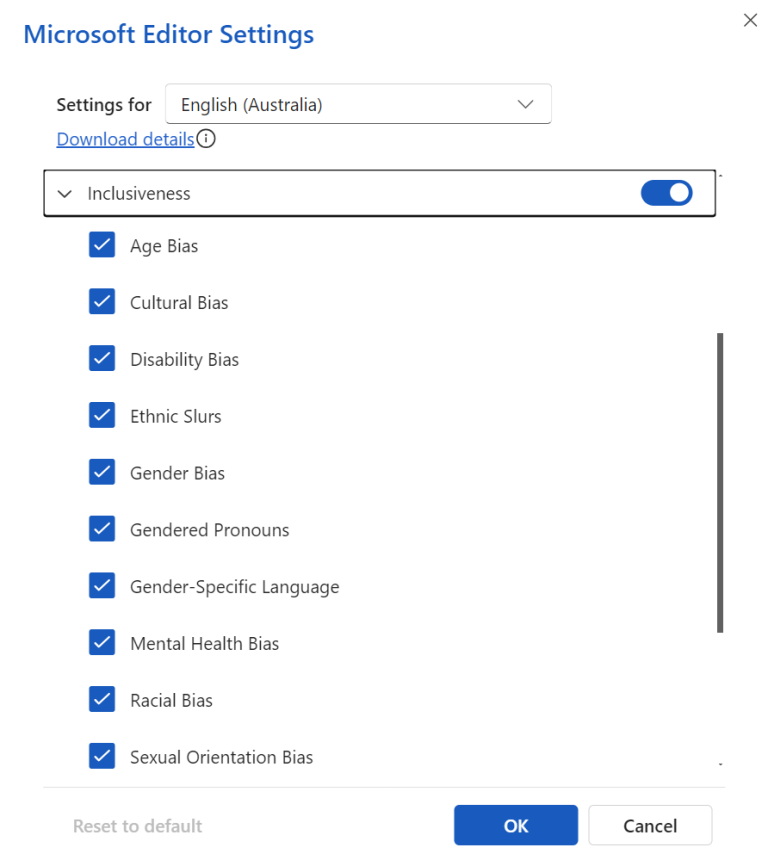768x866 pixels.
Task: Uncheck the Ethnic Slurs option
Action: [x=101, y=415]
